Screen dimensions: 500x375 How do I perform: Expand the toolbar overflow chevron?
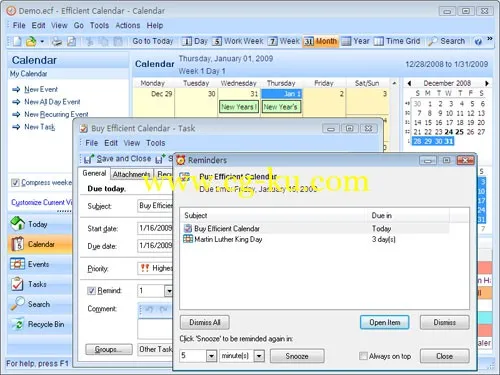click(x=490, y=39)
